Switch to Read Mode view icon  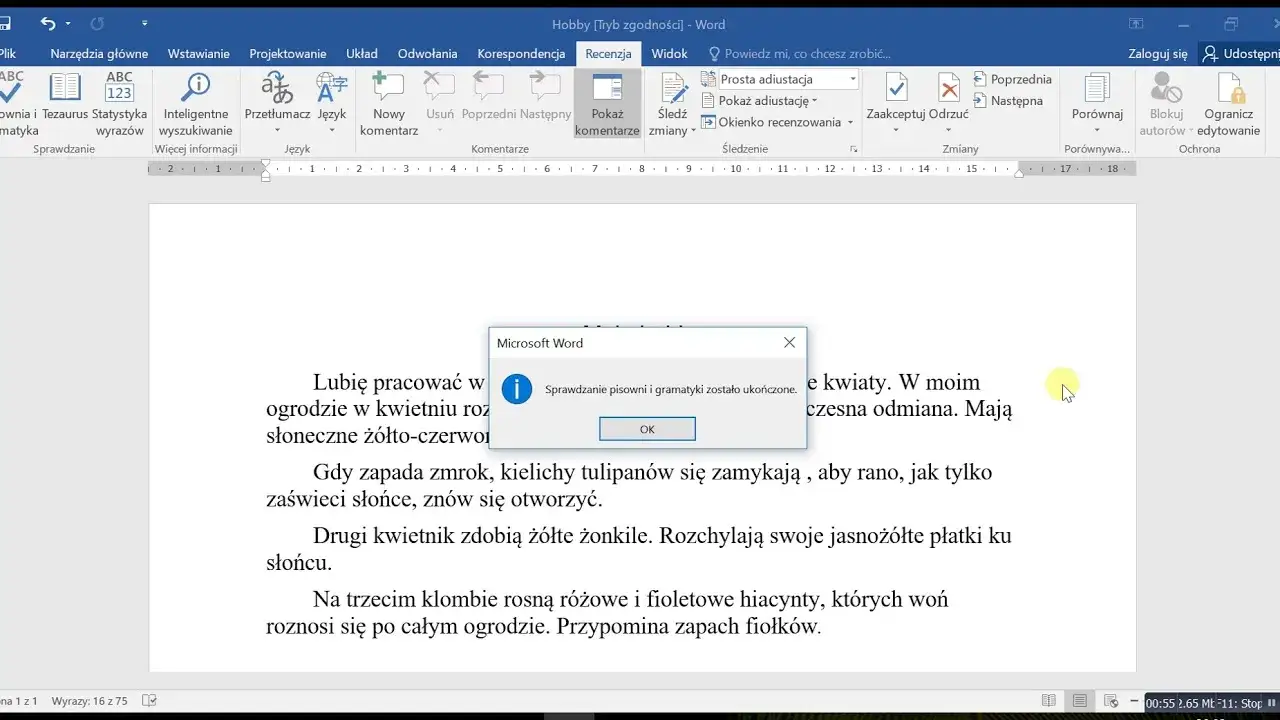click(x=1048, y=700)
